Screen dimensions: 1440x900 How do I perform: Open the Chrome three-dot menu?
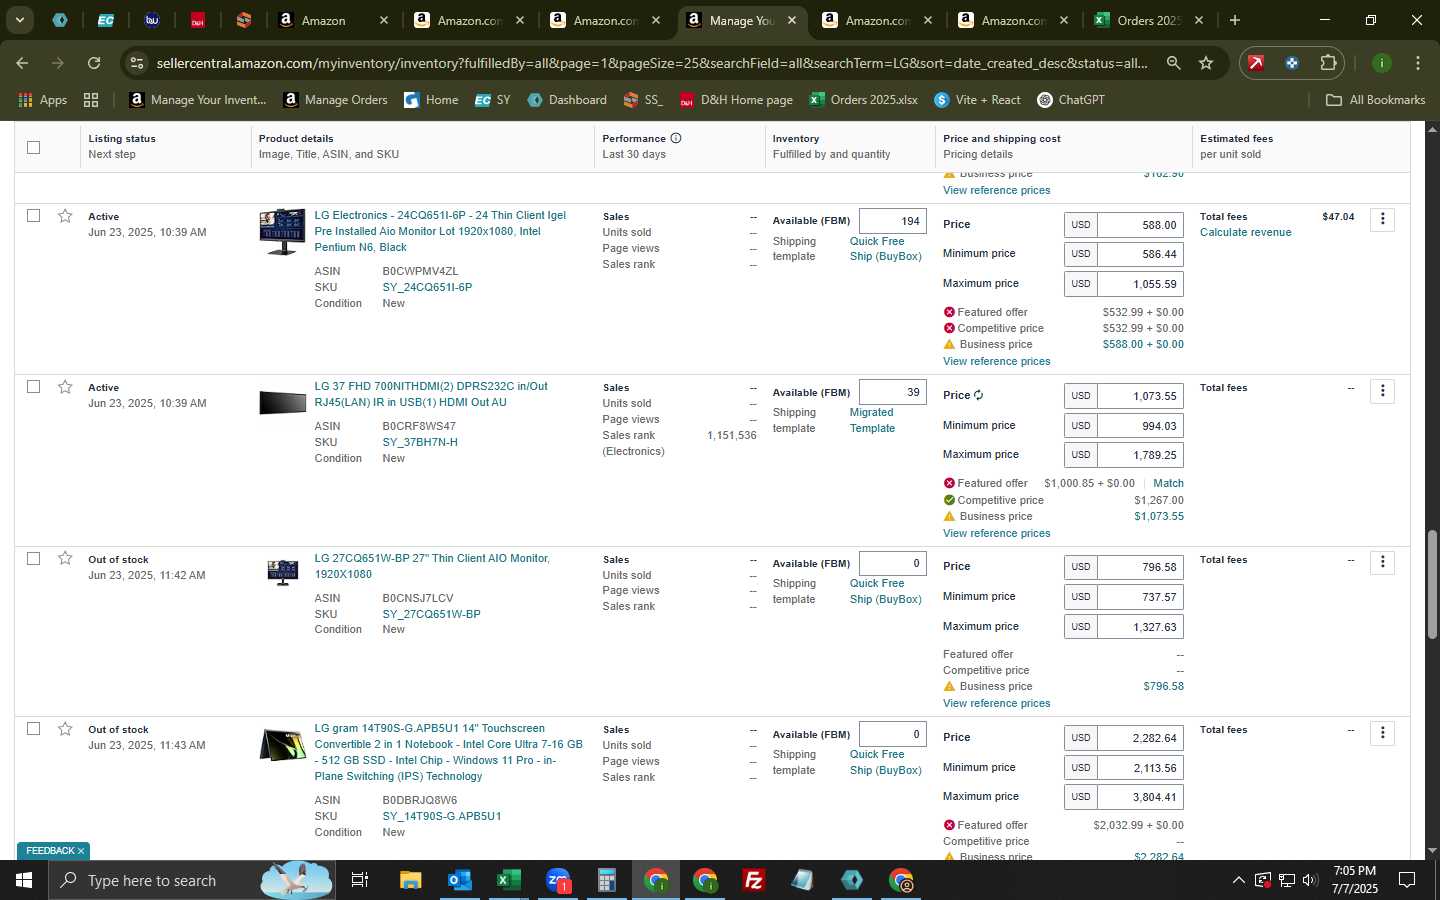(x=1418, y=63)
